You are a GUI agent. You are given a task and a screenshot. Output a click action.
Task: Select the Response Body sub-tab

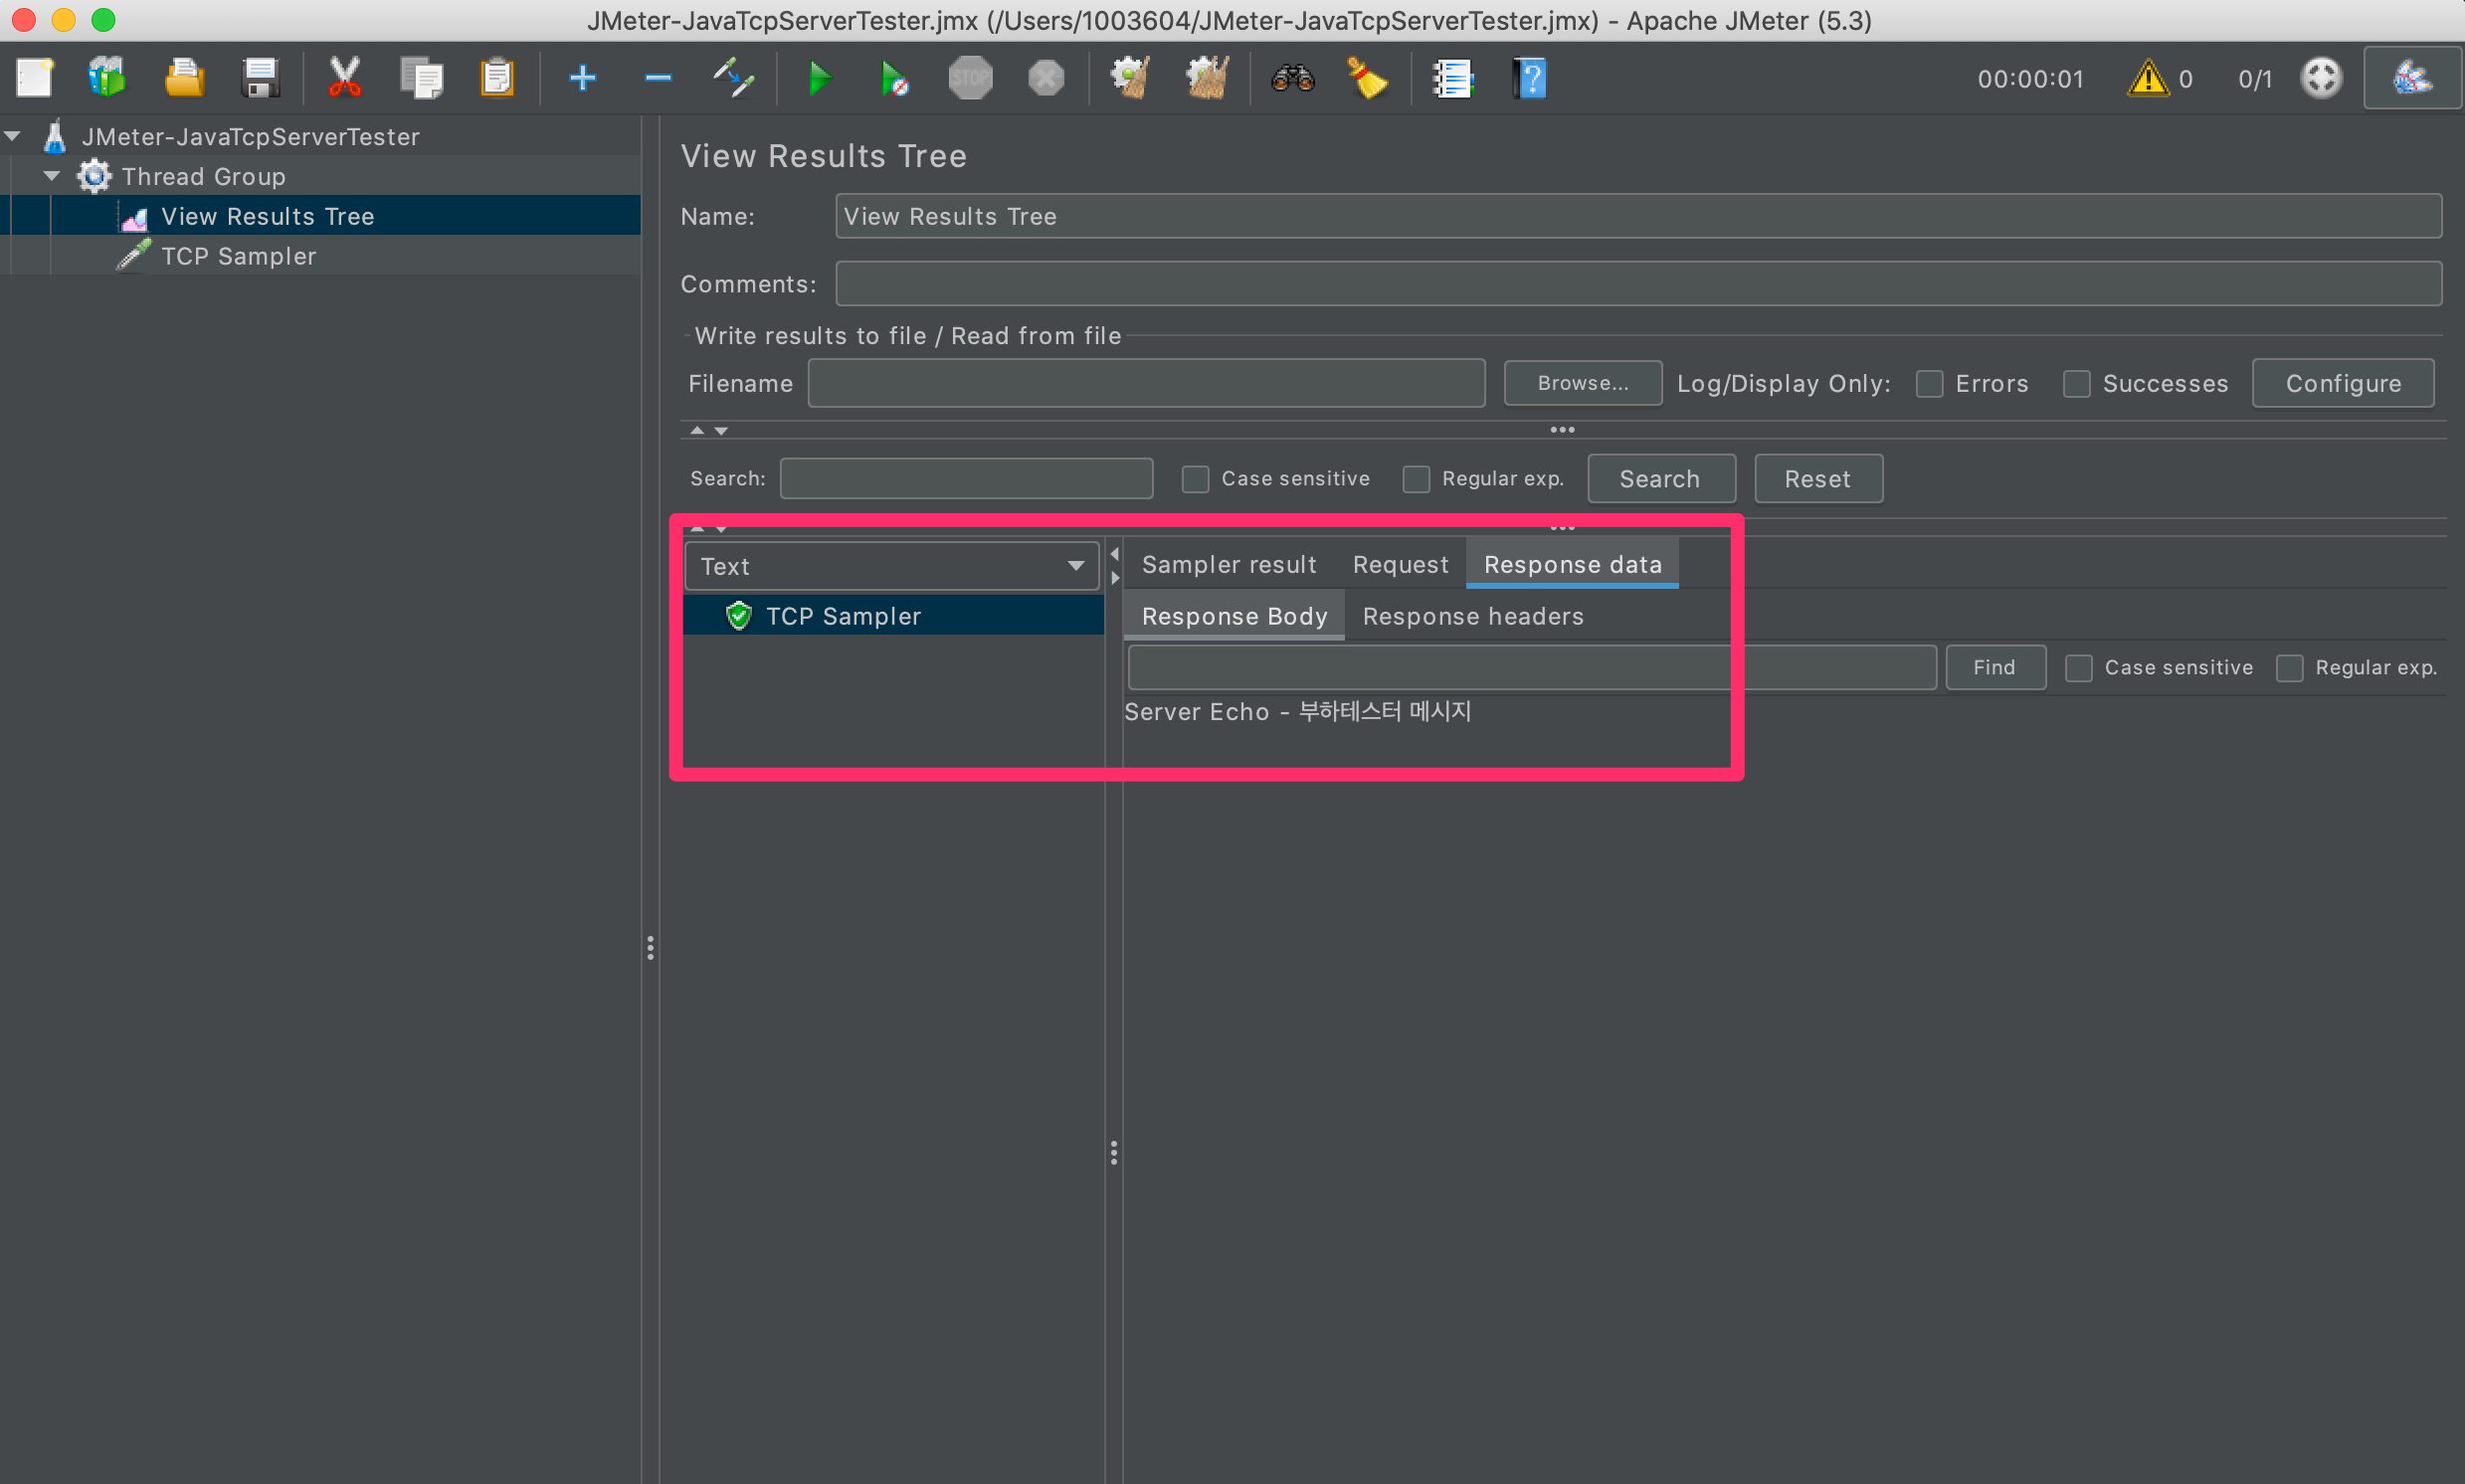tap(1234, 616)
